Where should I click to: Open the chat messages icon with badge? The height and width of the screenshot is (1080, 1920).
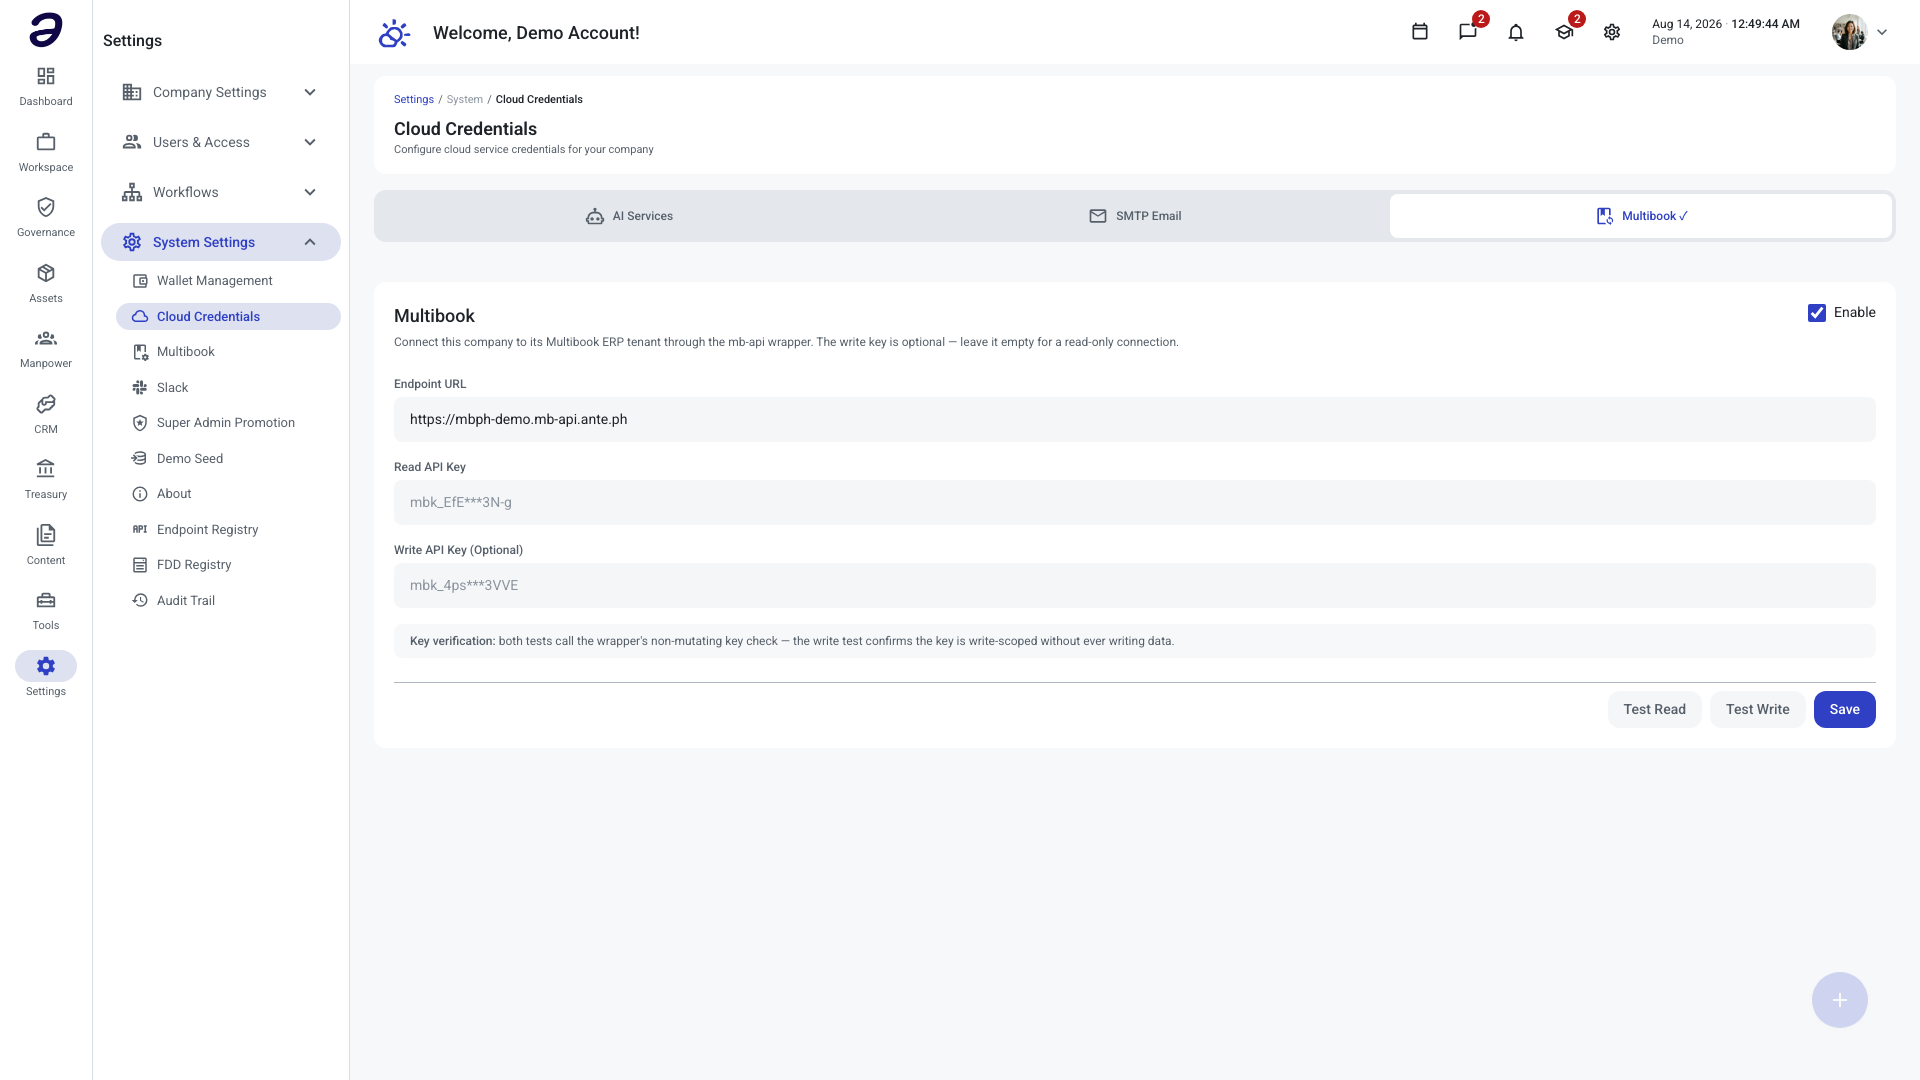point(1468,32)
